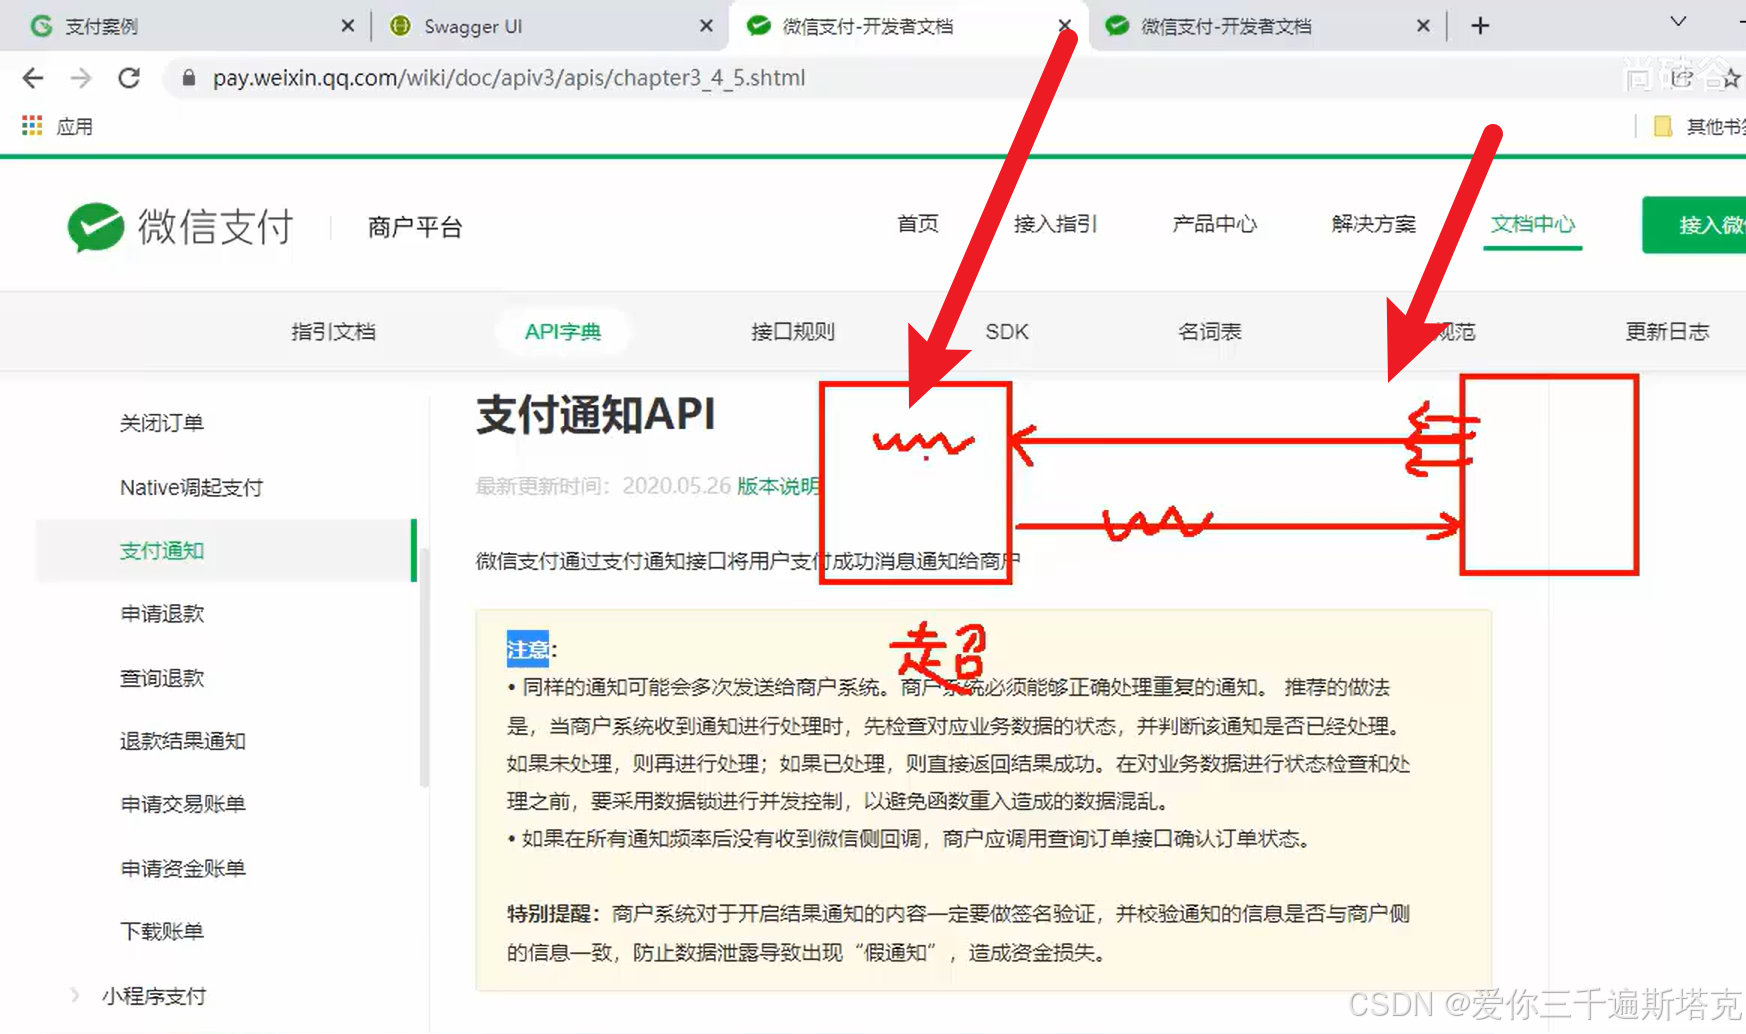Select the SDK sub-navigation tab
The height and width of the screenshot is (1034, 1746).
pyautogui.click(x=1006, y=332)
